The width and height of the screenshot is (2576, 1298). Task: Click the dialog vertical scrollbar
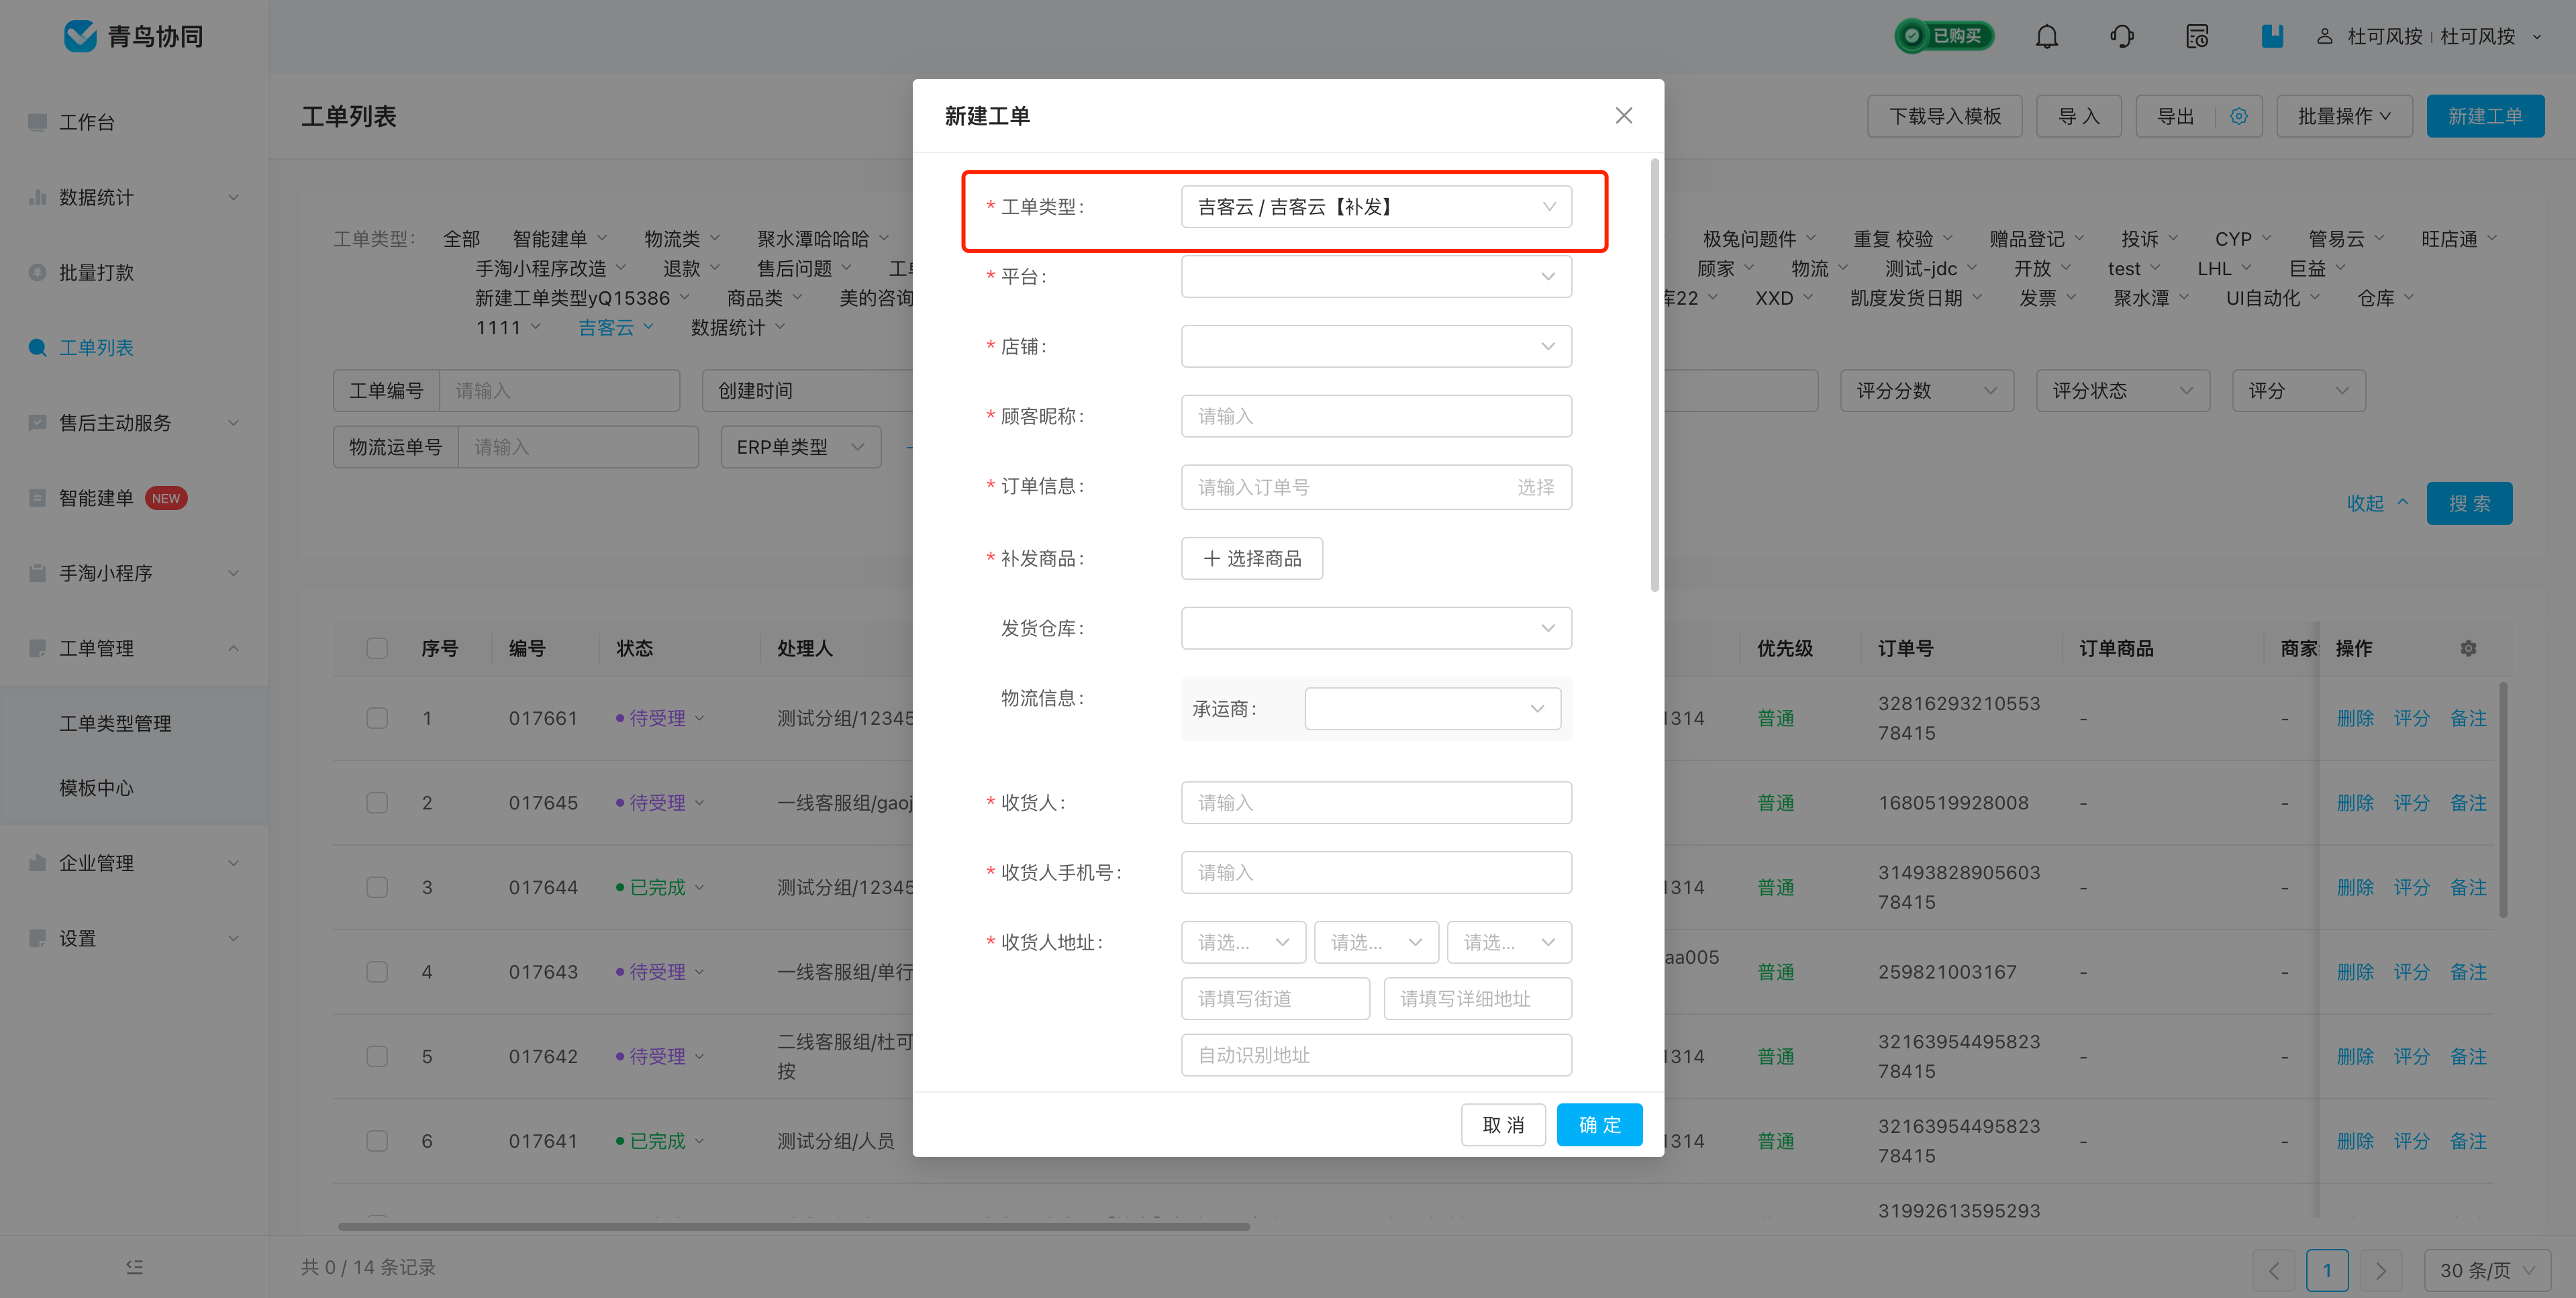[x=1655, y=375]
